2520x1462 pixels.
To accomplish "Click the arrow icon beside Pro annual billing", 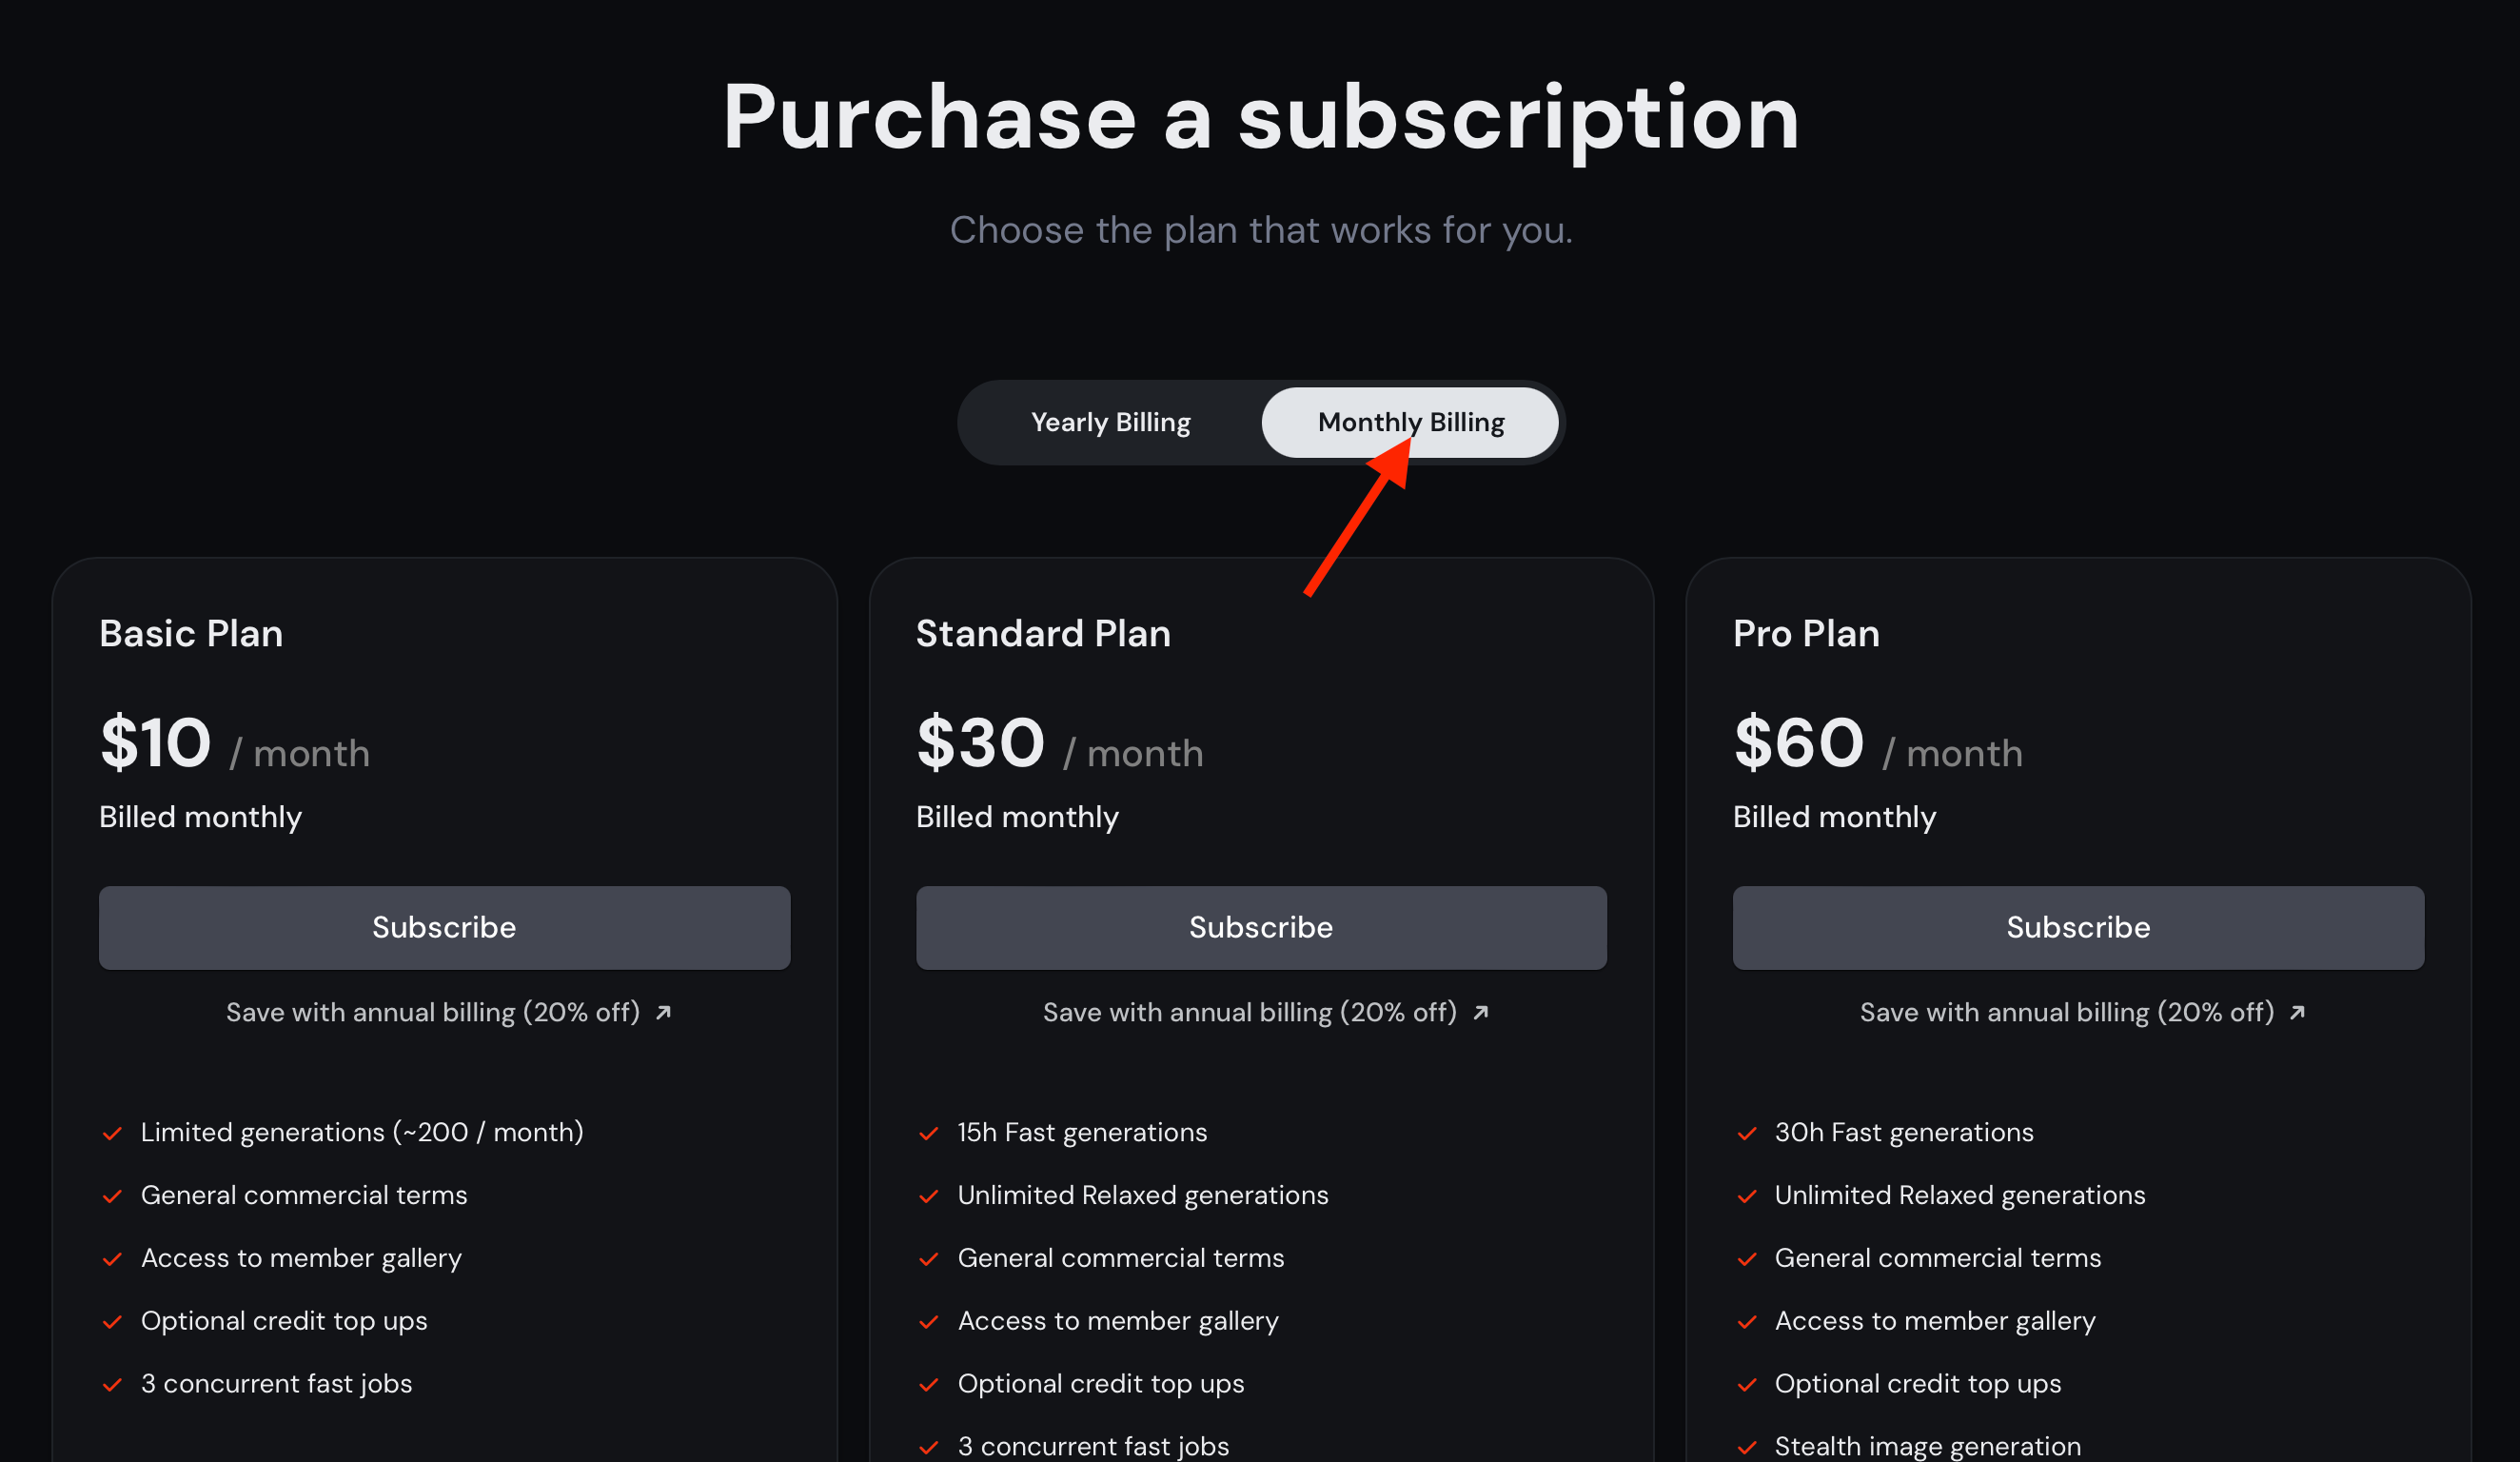I will pos(2297,1012).
